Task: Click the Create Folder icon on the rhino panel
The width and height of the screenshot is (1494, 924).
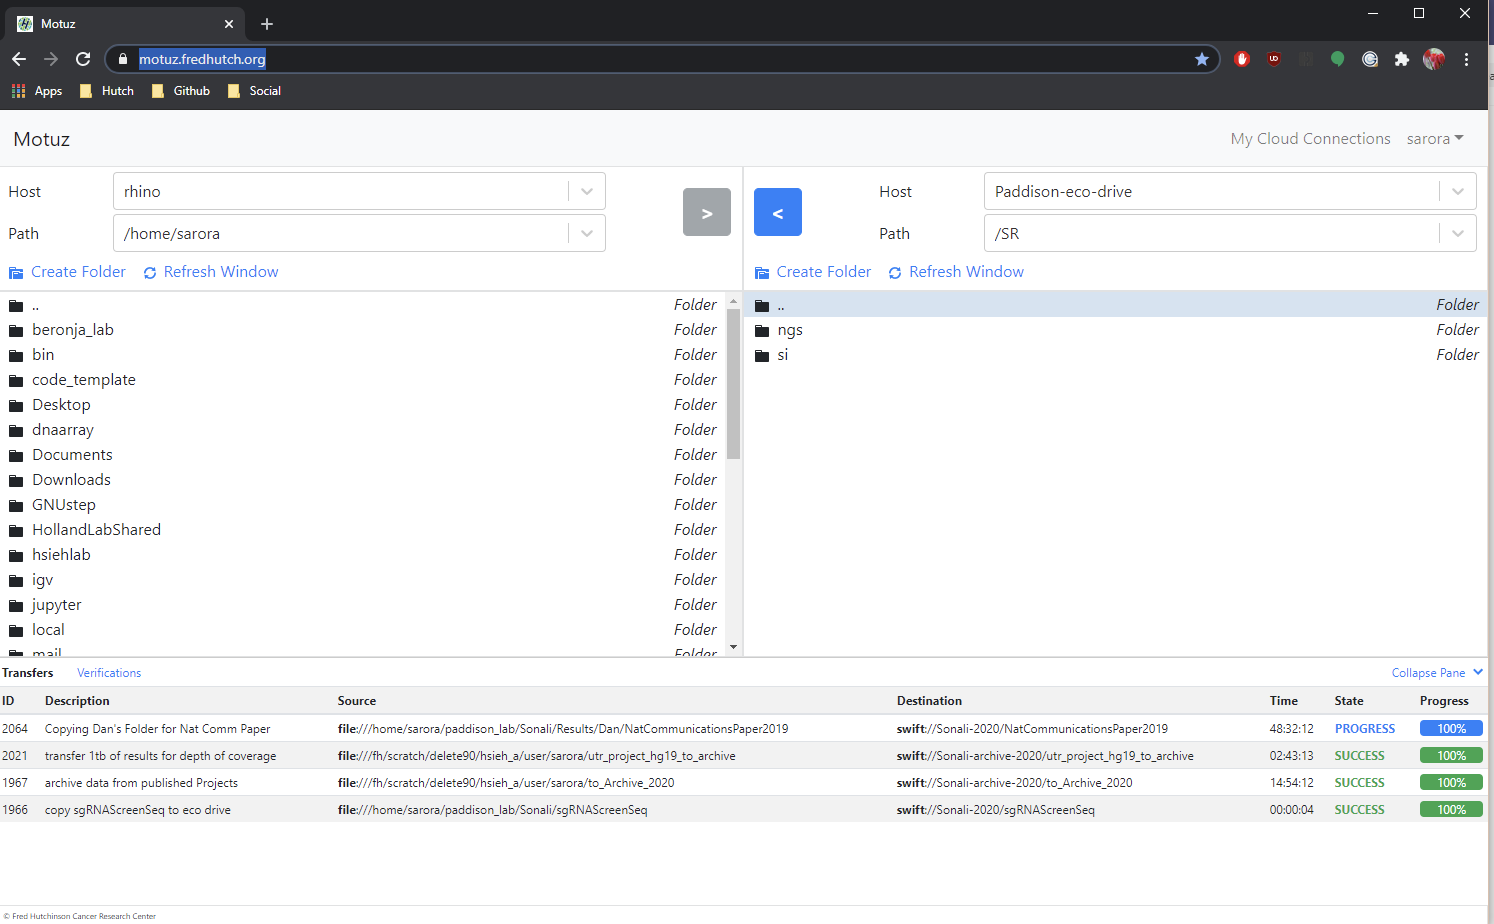Action: pyautogui.click(x=16, y=271)
